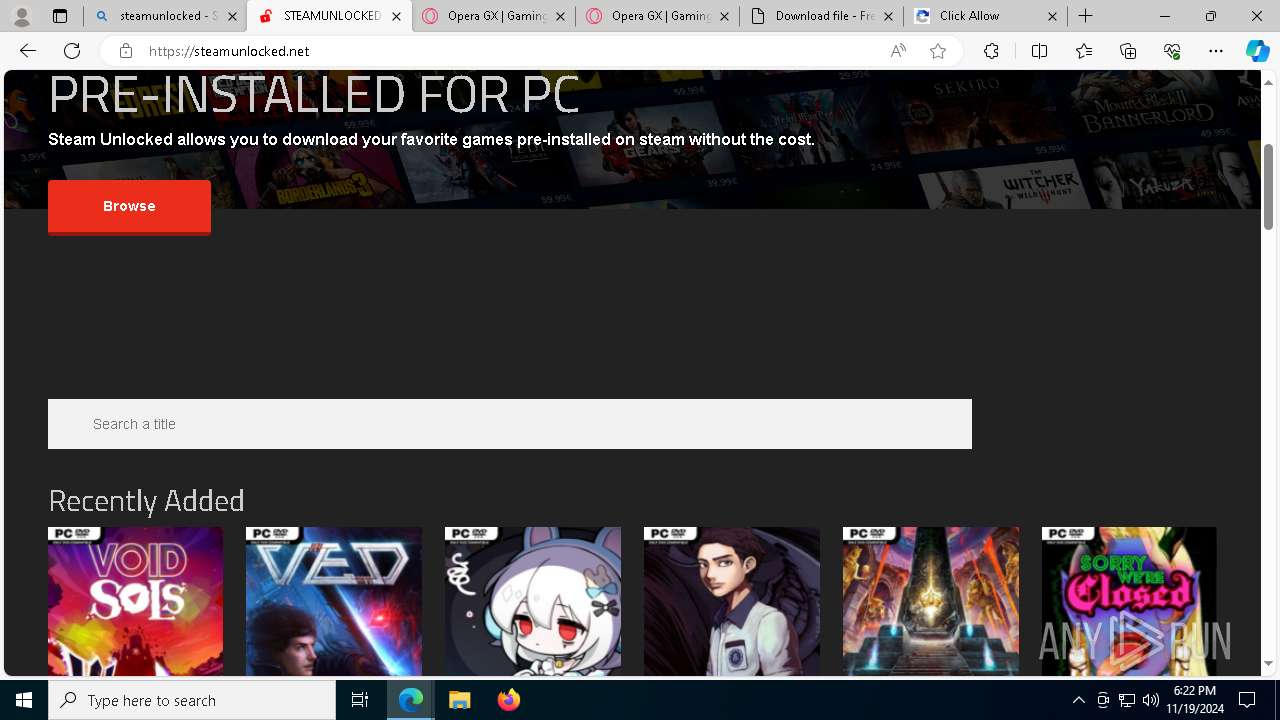The height and width of the screenshot is (720, 1280).
Task: Show hidden system tray icons
Action: [x=1078, y=700]
